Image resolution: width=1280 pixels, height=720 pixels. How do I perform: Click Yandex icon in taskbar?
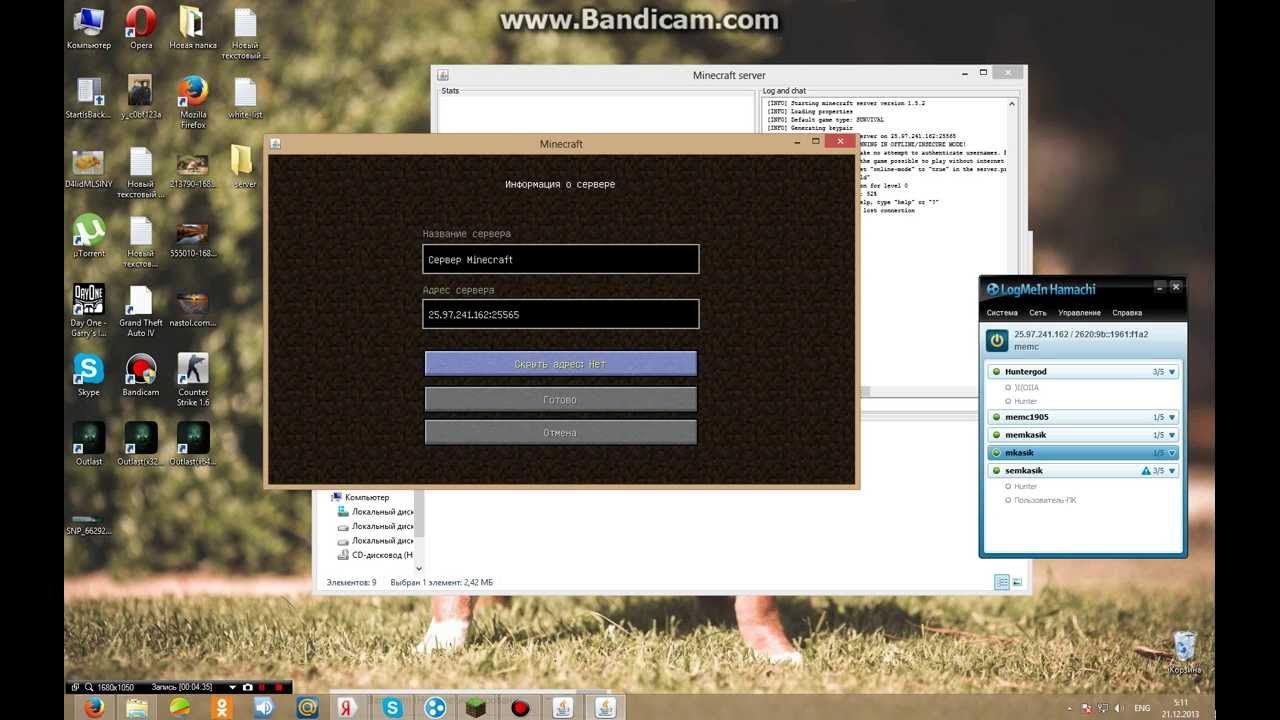point(347,707)
